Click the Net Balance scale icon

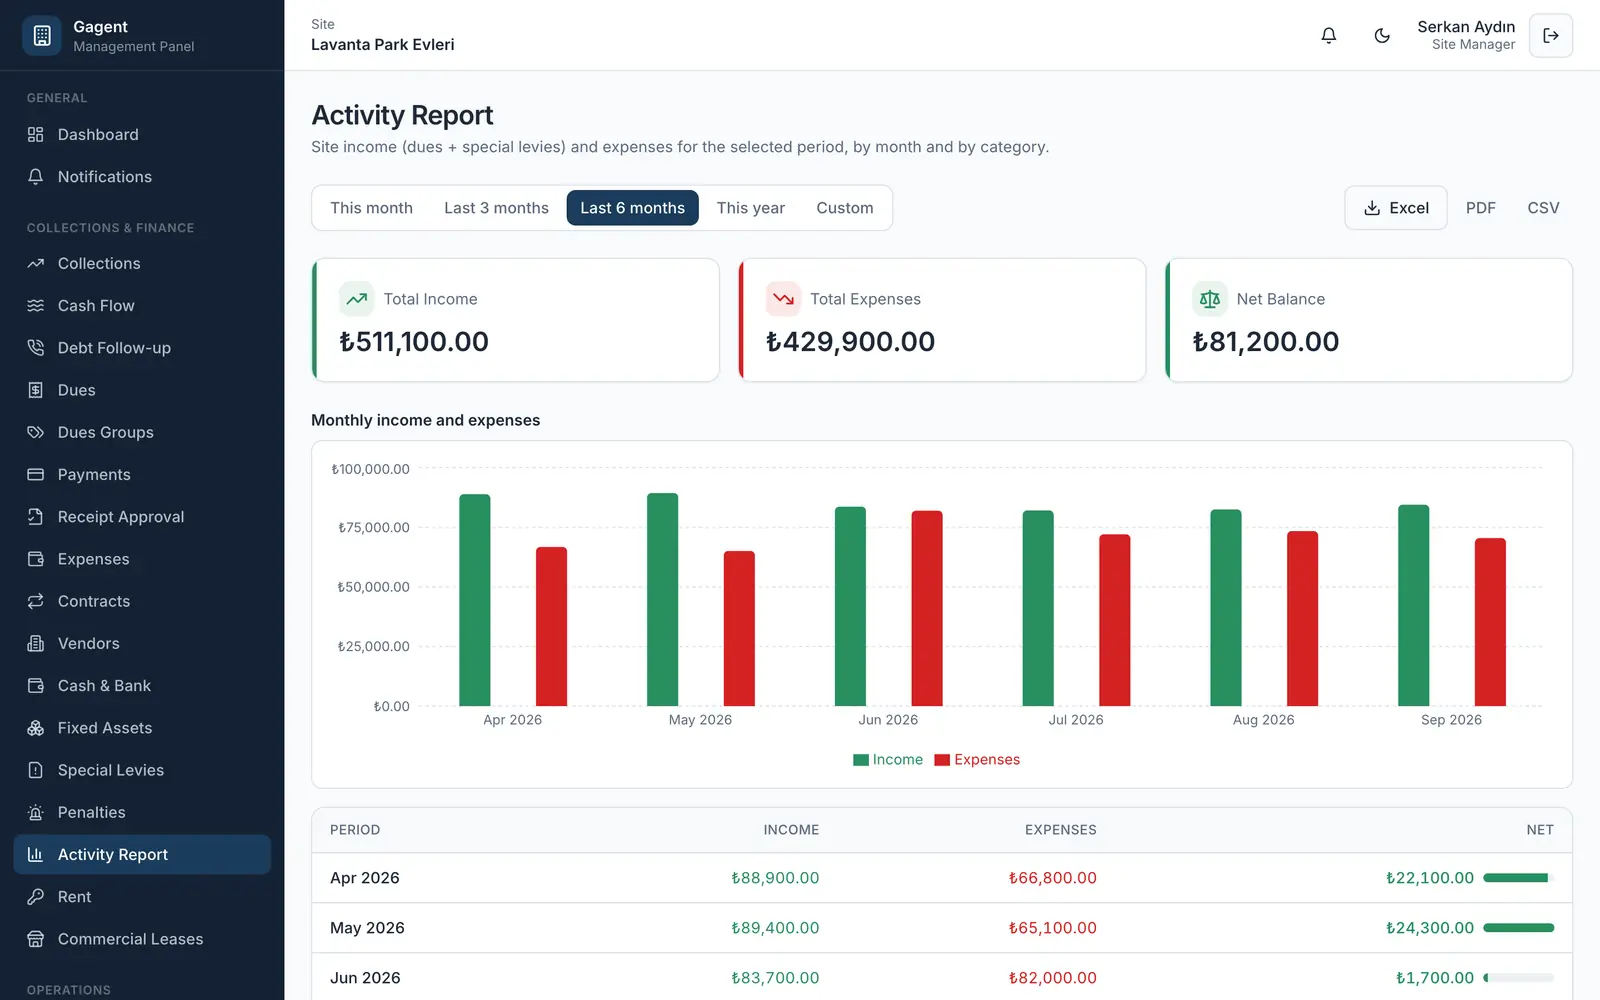click(1210, 299)
